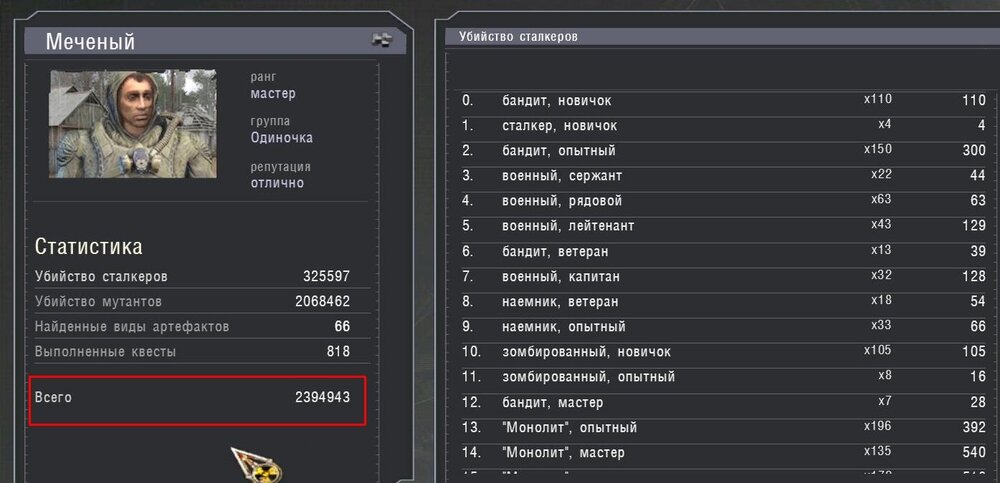1000x483 pixels.
Task: Click the x196 kill count multiplier
Action: coord(878,426)
